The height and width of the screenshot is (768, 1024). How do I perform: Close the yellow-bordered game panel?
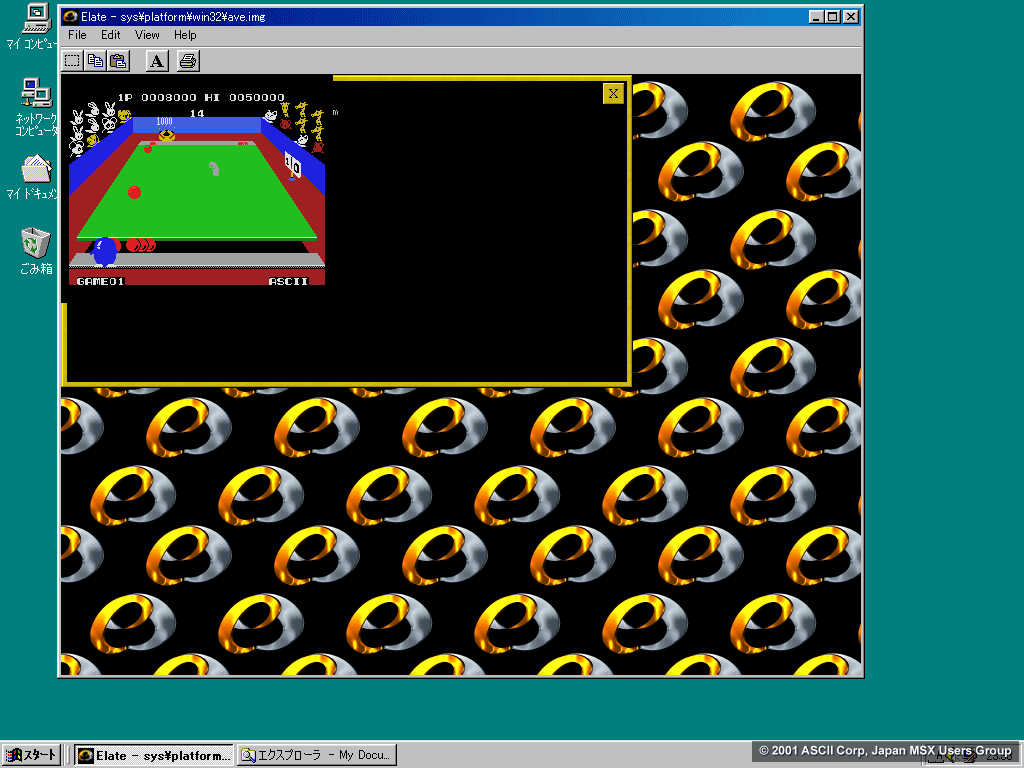[x=613, y=93]
